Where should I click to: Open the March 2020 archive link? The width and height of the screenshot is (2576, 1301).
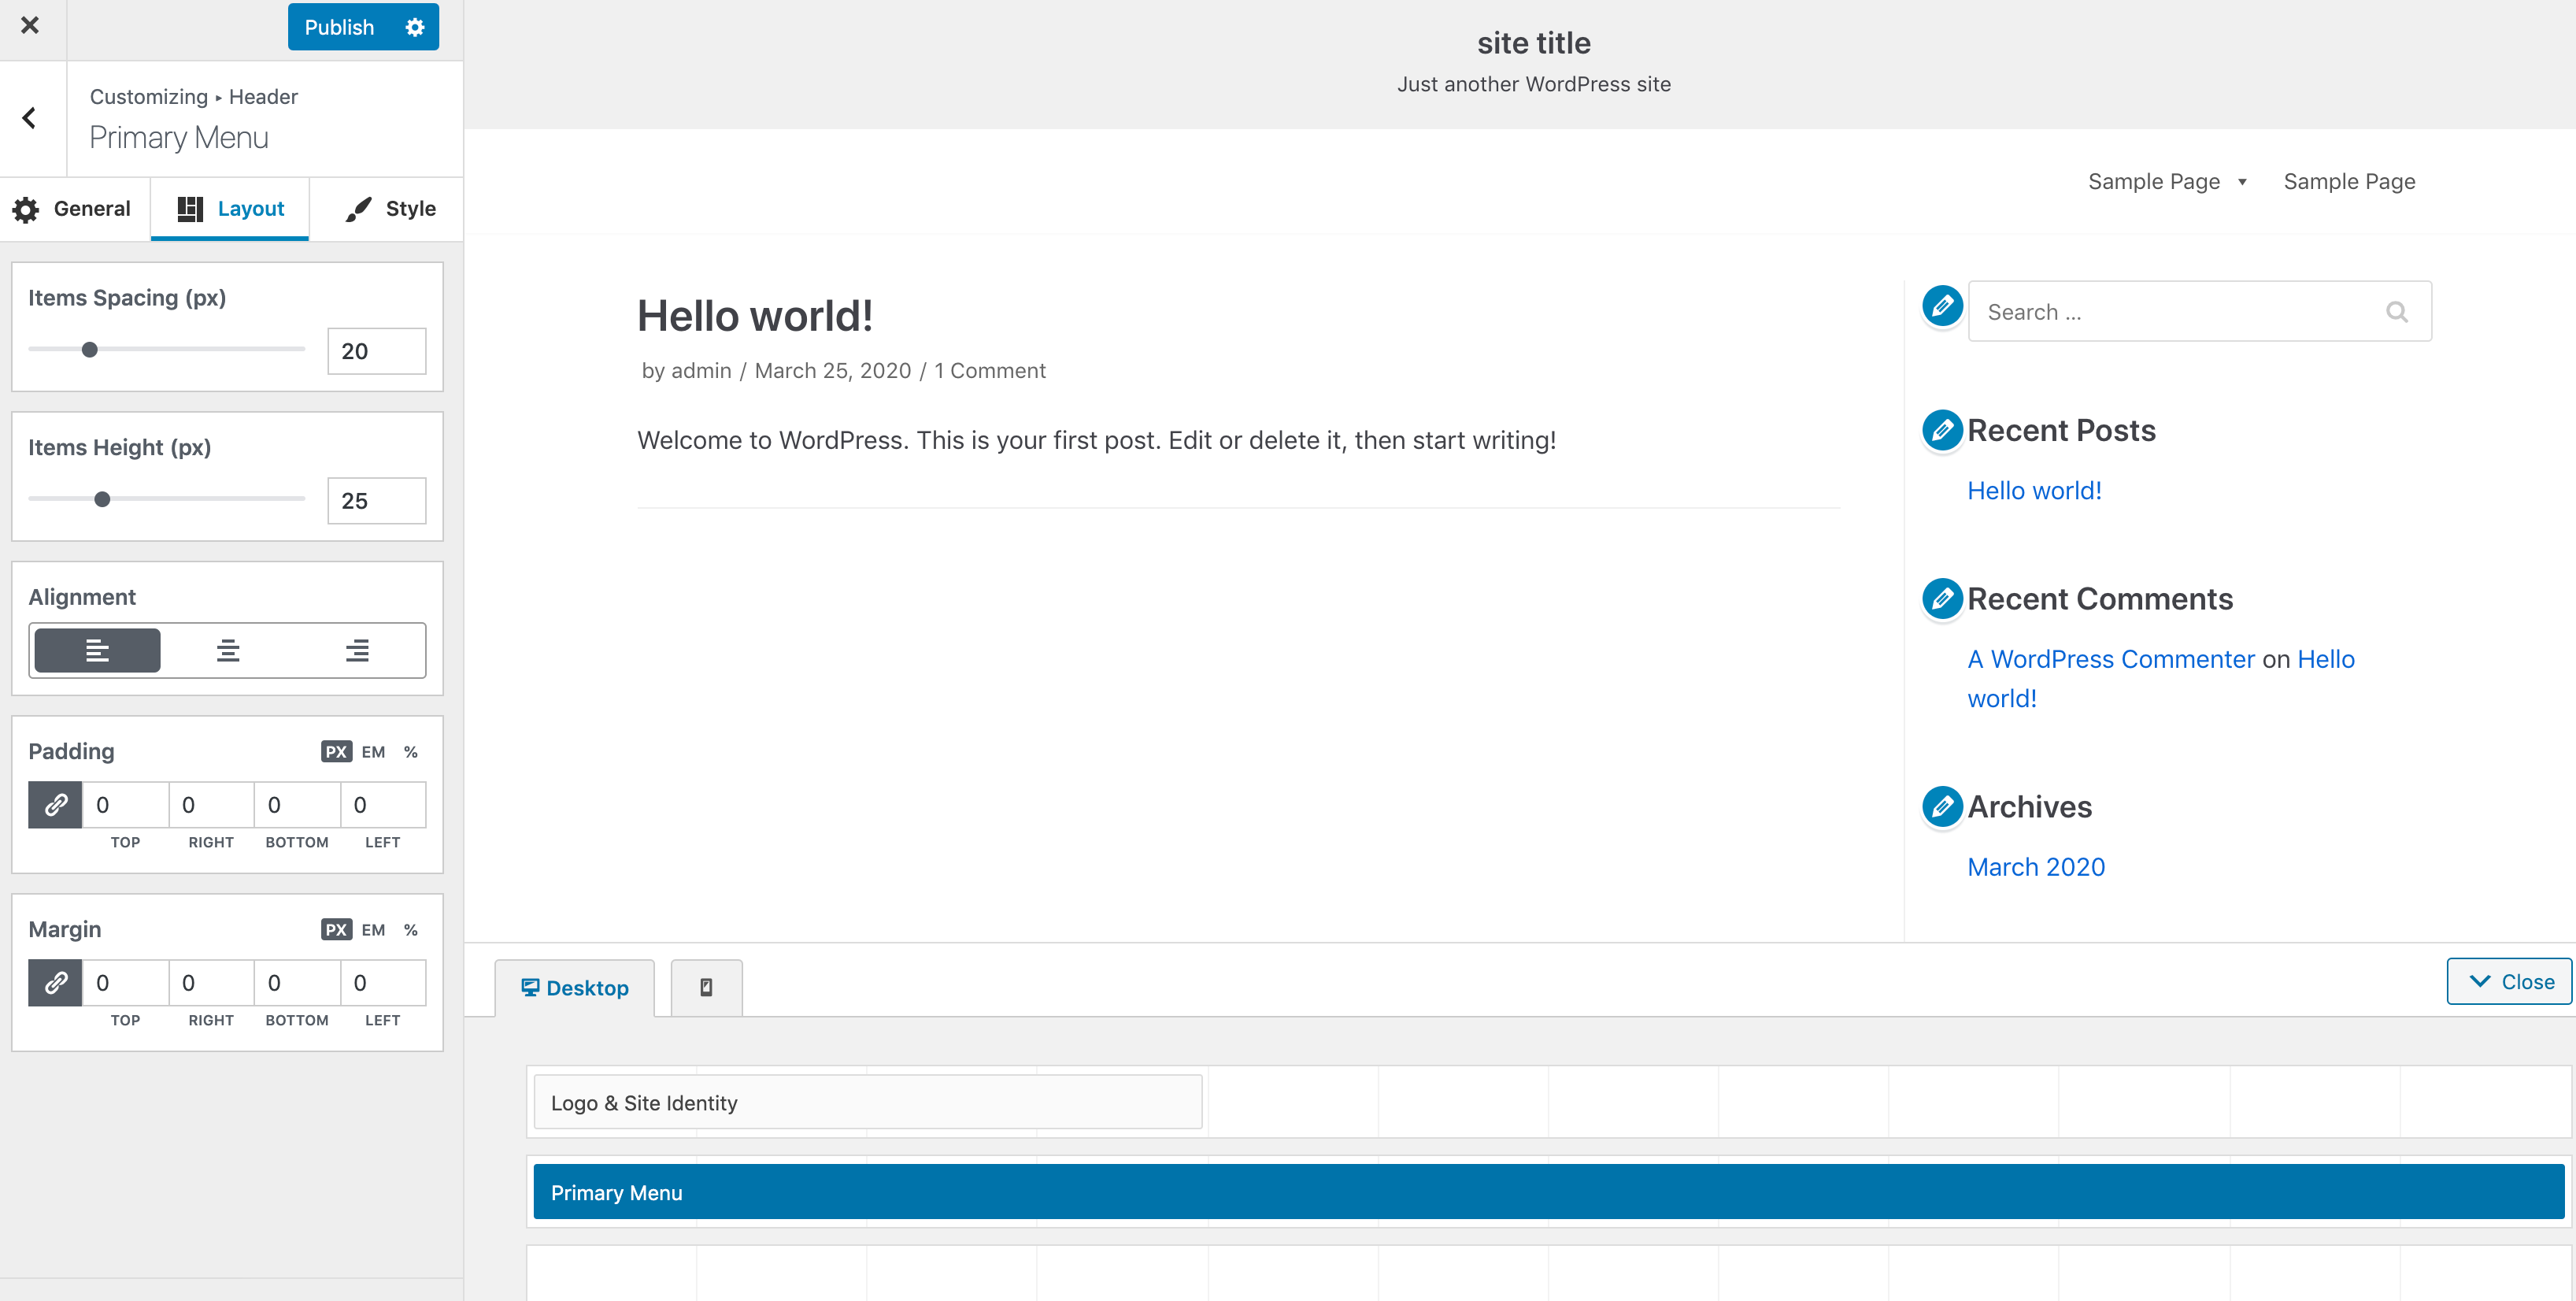pos(2036,866)
